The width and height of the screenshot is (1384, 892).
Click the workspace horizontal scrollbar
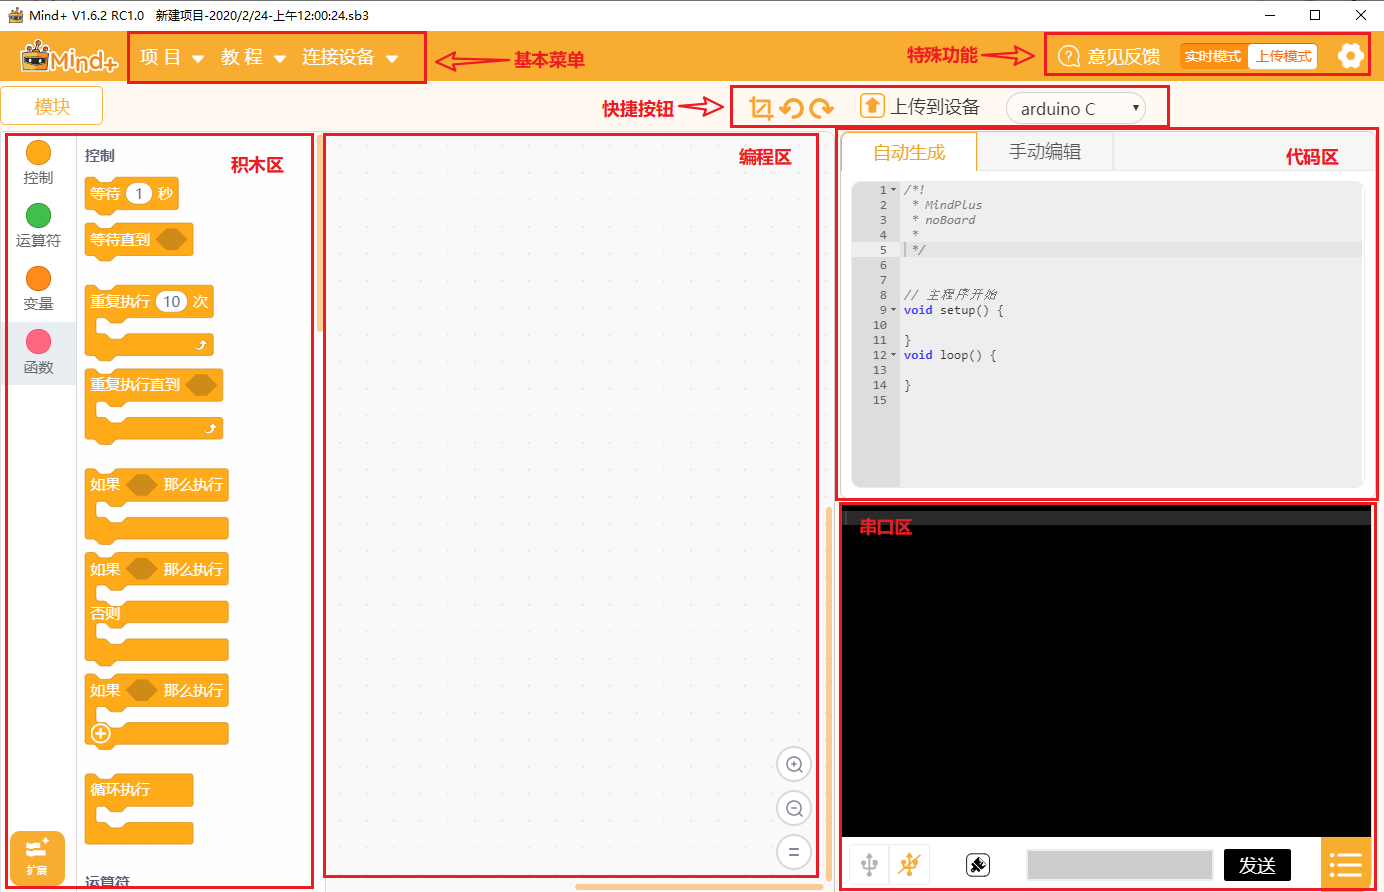pyautogui.click(x=699, y=886)
